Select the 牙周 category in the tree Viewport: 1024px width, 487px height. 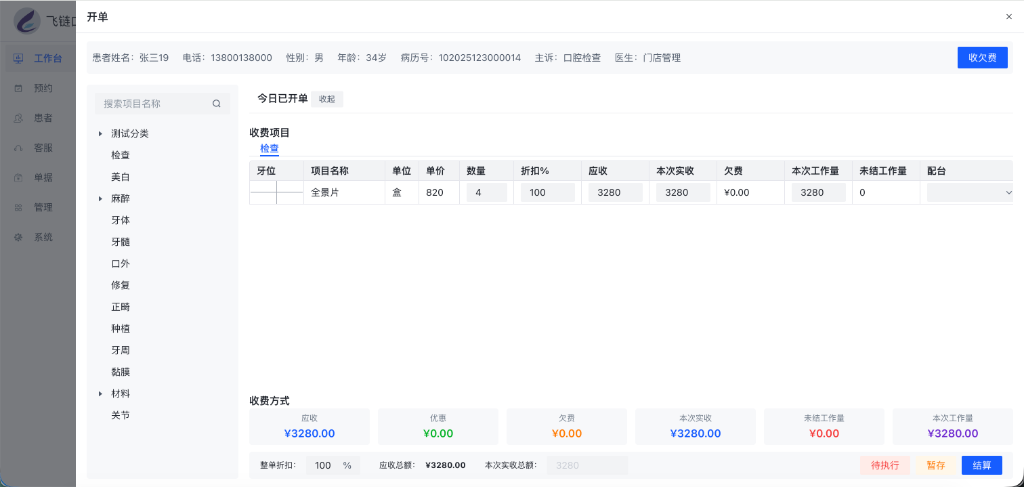tap(121, 351)
